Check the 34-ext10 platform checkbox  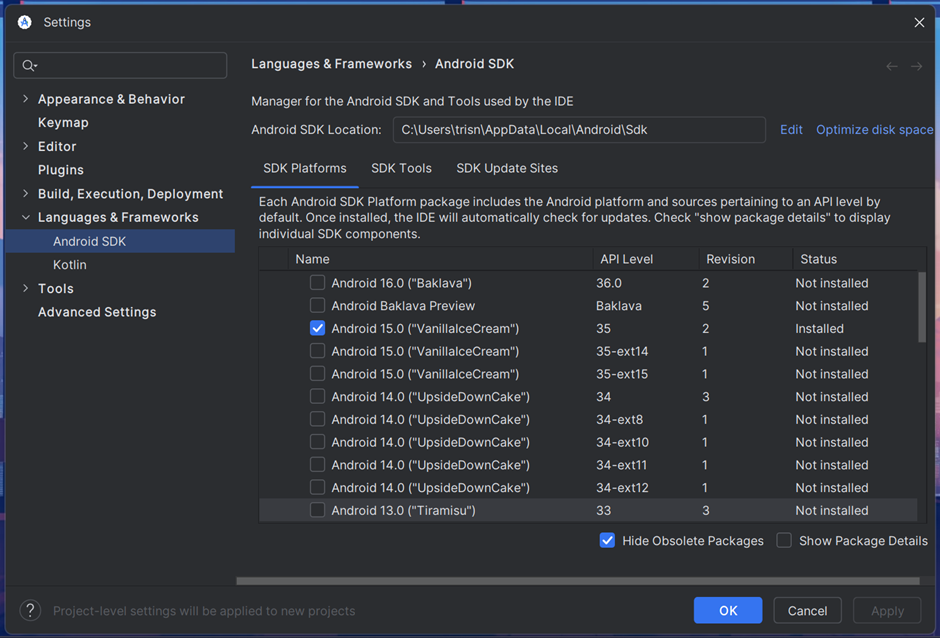pos(317,442)
